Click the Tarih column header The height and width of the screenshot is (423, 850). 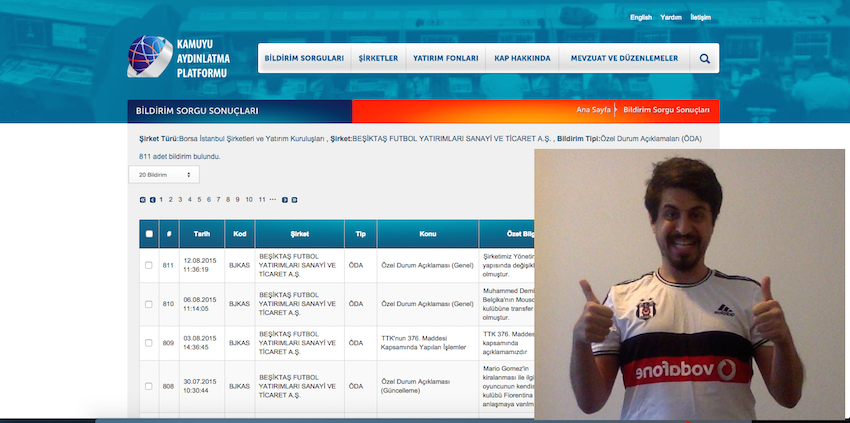click(202, 234)
